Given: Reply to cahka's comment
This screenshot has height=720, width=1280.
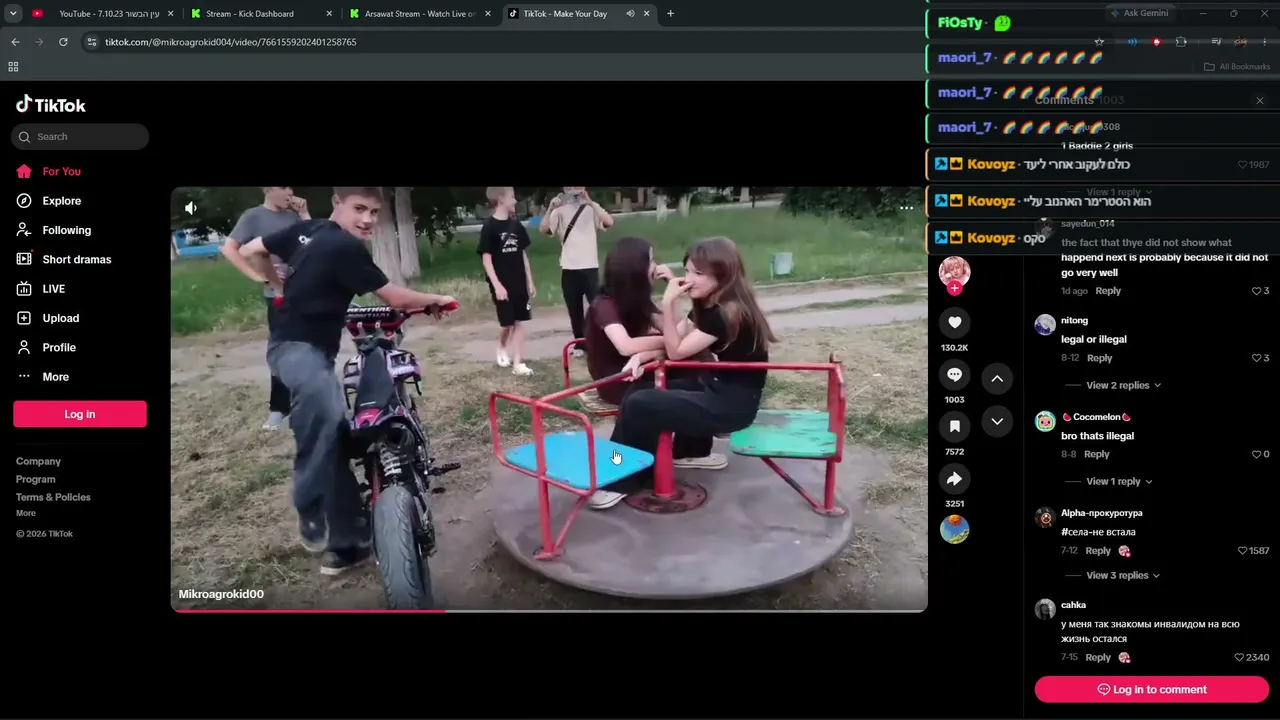Looking at the screenshot, I should tap(1098, 657).
